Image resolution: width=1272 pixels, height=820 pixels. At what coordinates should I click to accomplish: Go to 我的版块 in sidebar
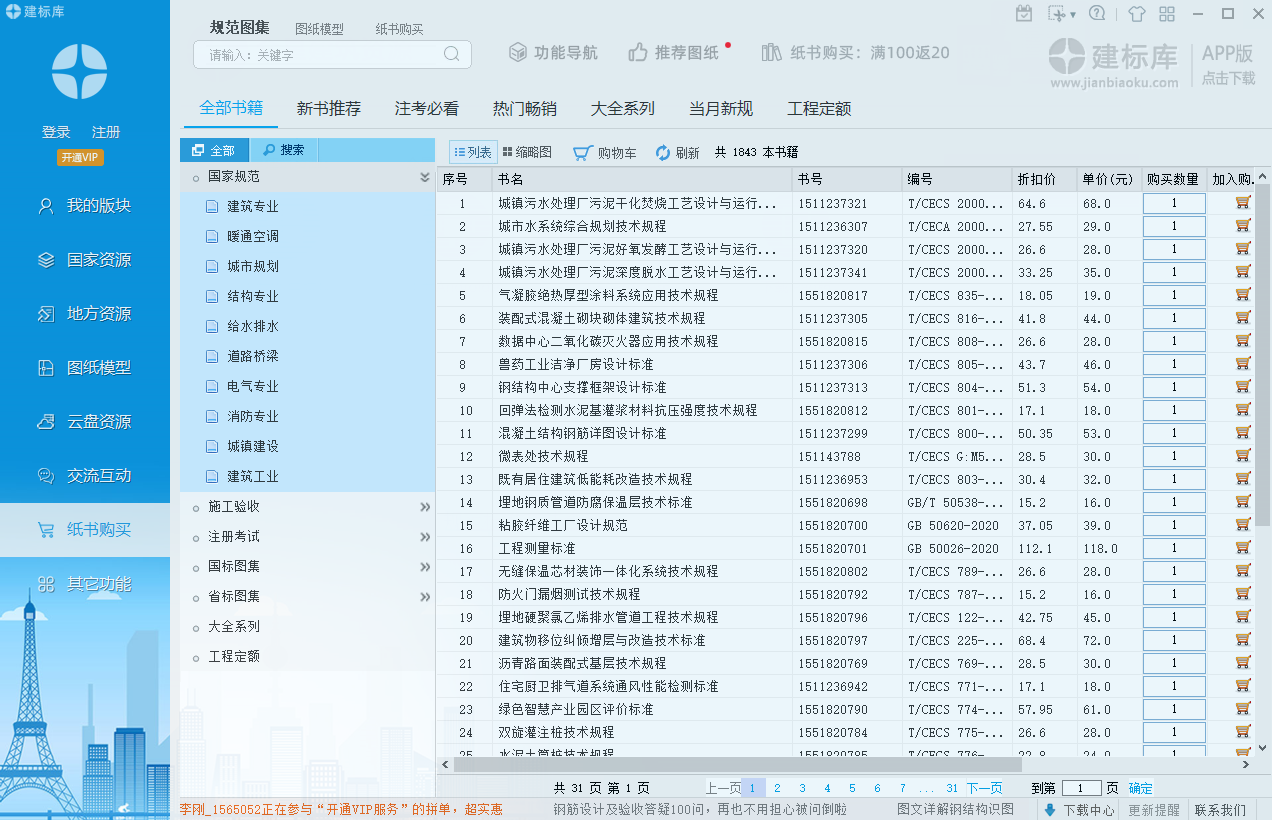(x=98, y=206)
